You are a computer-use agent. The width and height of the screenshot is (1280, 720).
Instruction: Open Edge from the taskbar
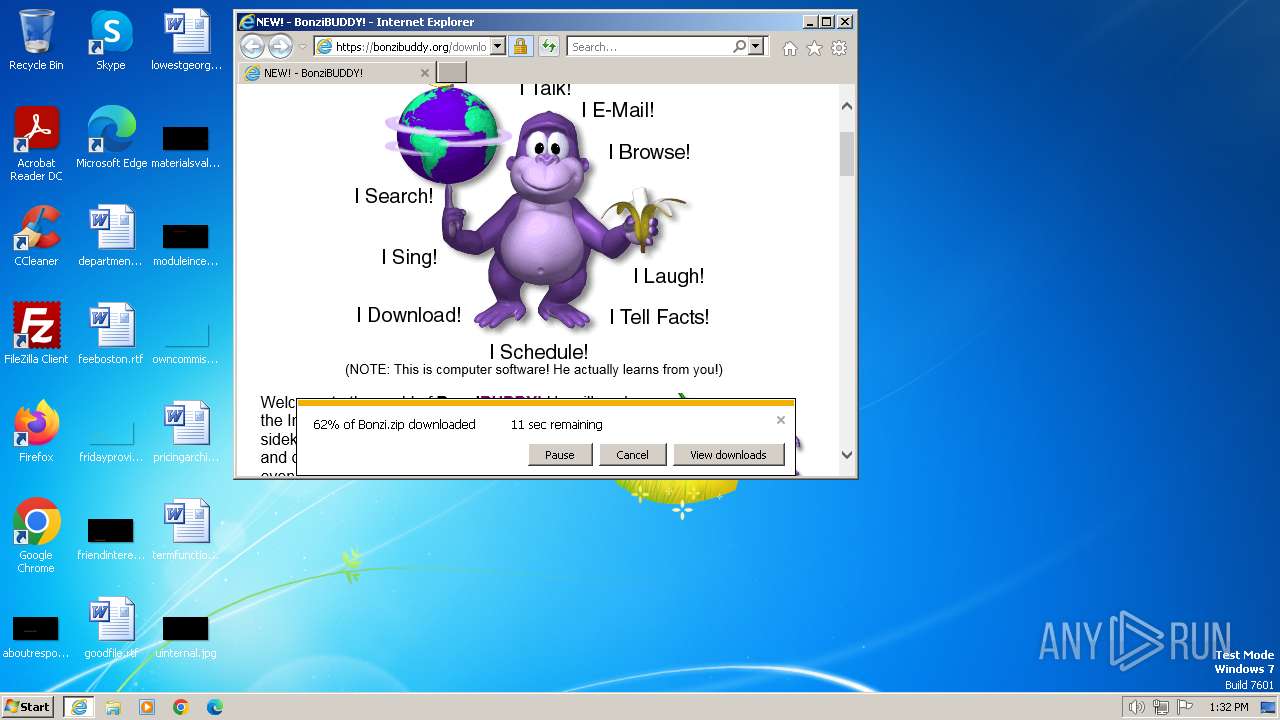(x=215, y=707)
